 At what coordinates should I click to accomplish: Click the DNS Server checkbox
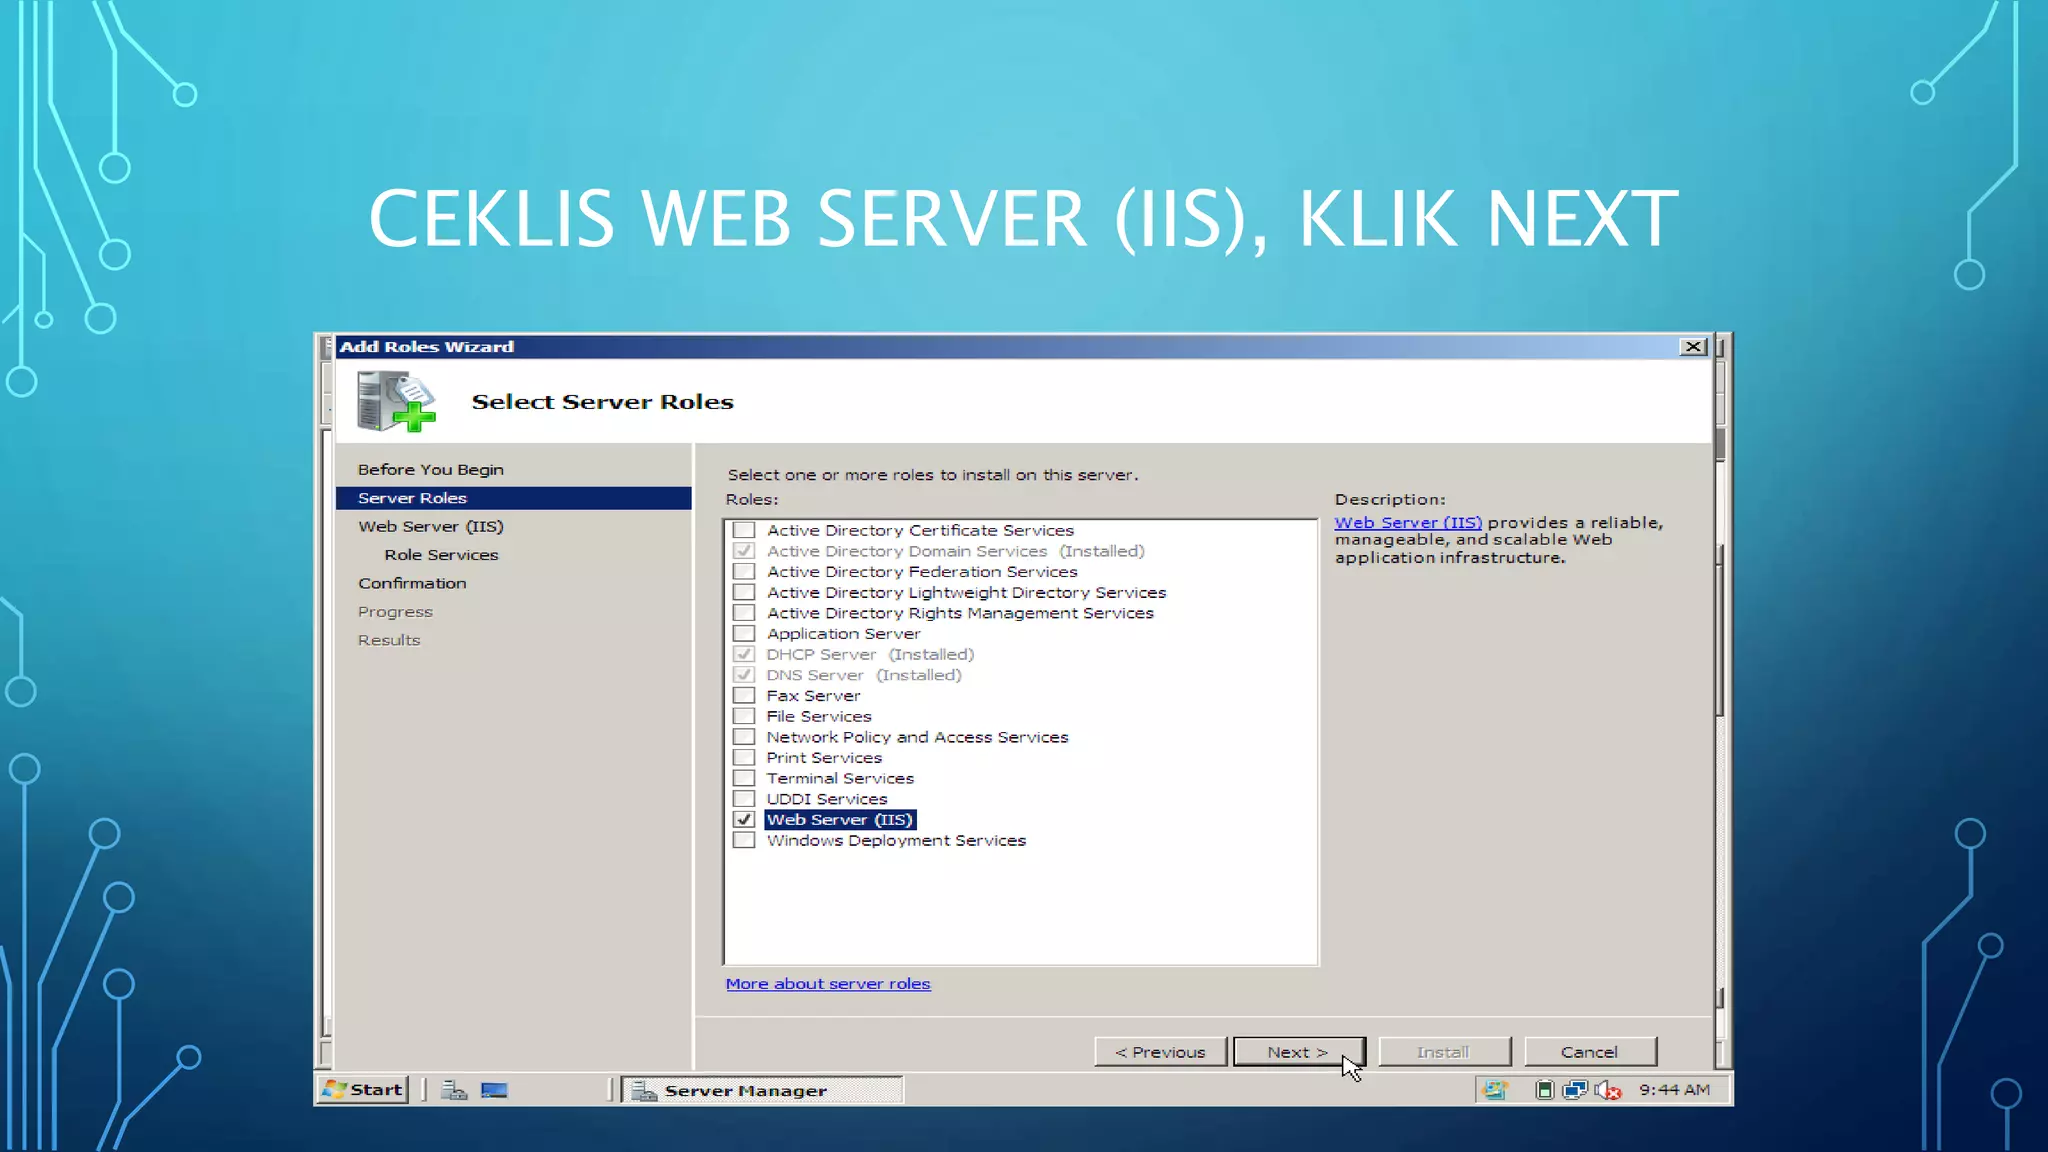(744, 675)
